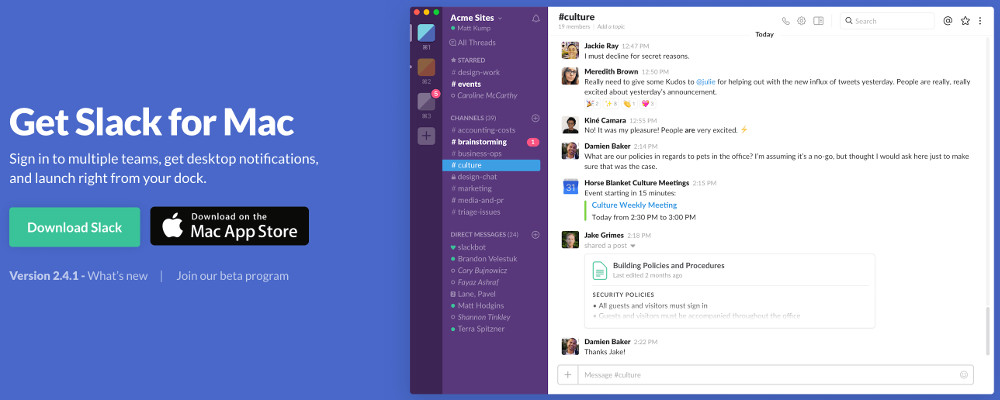This screenshot has width=1000, height=400.
Task: Open triage-issues channel
Action: tap(476, 212)
